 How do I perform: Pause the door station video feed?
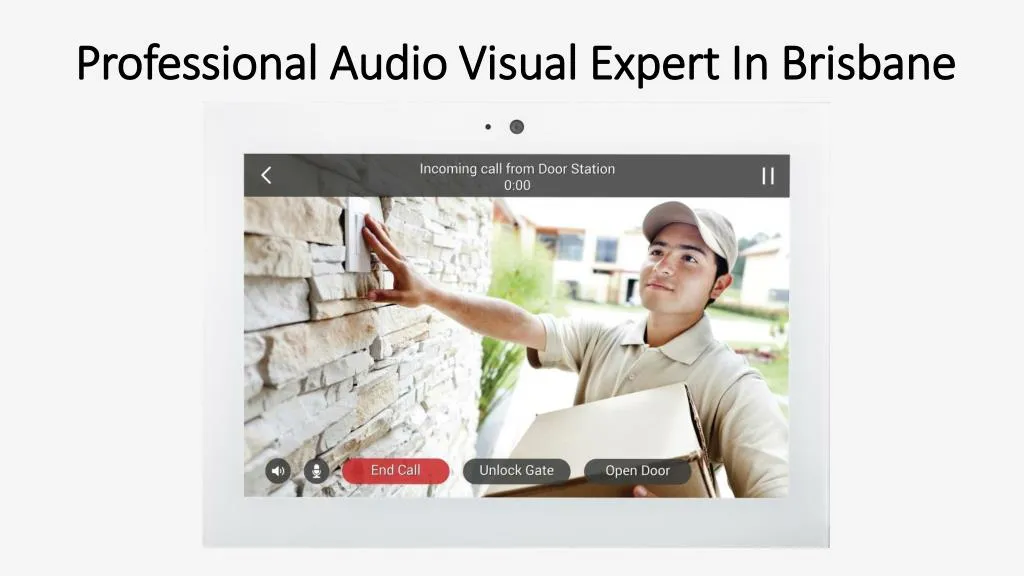click(x=768, y=176)
